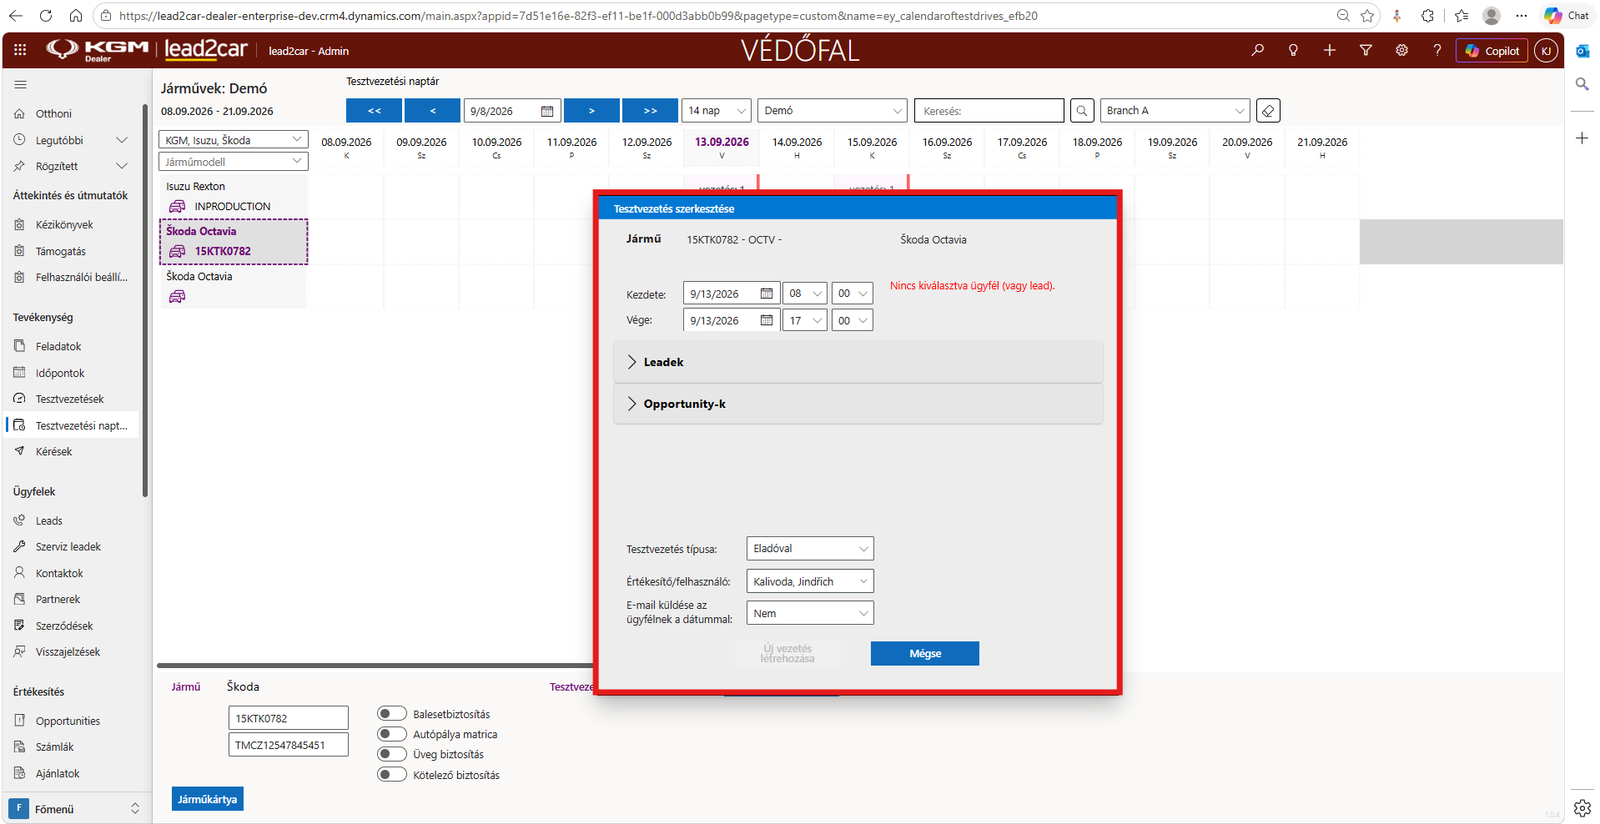The width and height of the screenshot is (1600, 824).
Task: Open the Copilot button in header
Action: 1492,50
